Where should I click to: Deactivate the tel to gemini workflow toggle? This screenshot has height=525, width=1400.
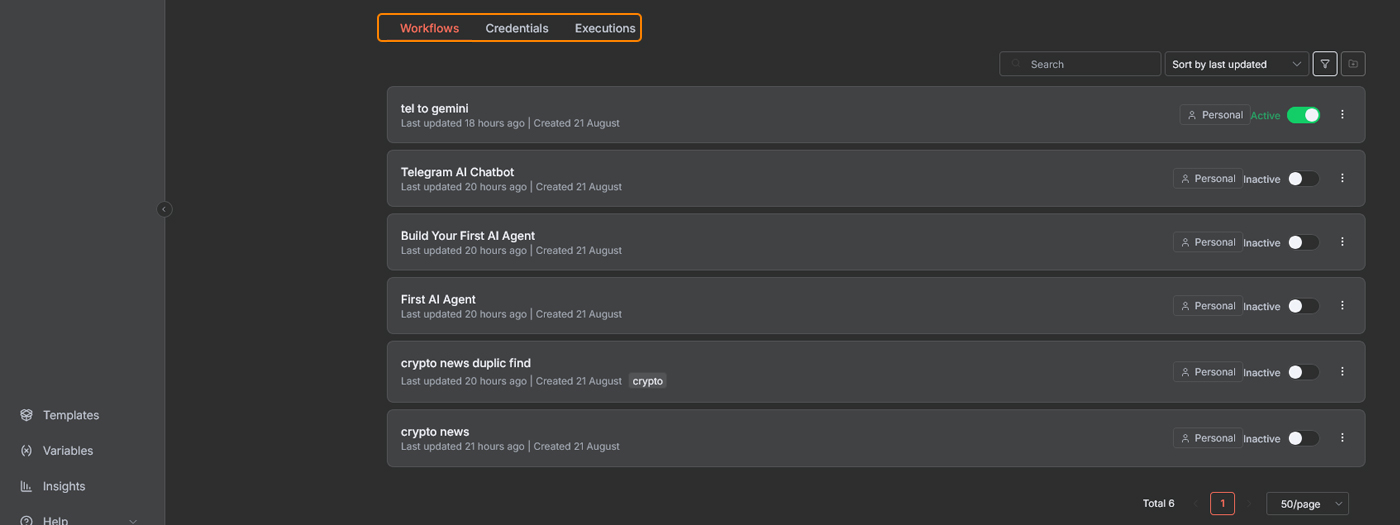pyautogui.click(x=1303, y=115)
